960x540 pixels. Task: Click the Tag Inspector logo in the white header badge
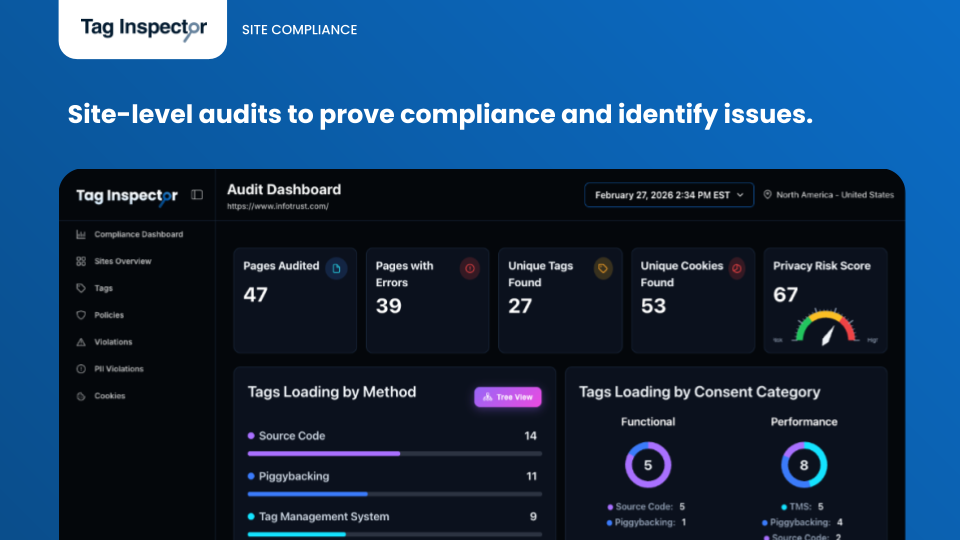(144, 28)
